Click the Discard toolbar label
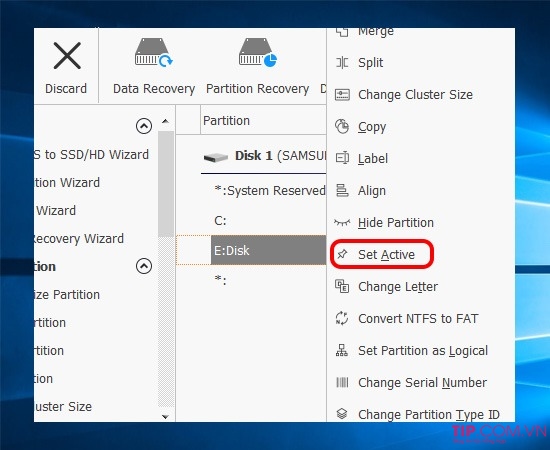Screen dimensions: 550x450 coord(66,88)
